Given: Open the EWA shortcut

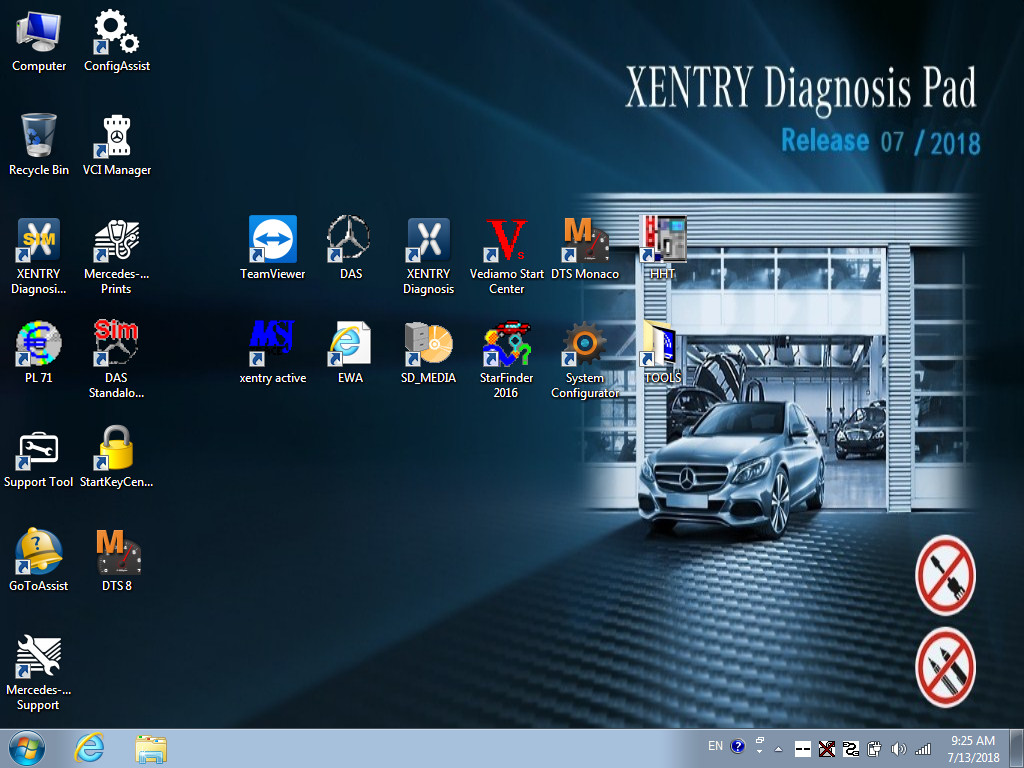Looking at the screenshot, I should [x=350, y=344].
